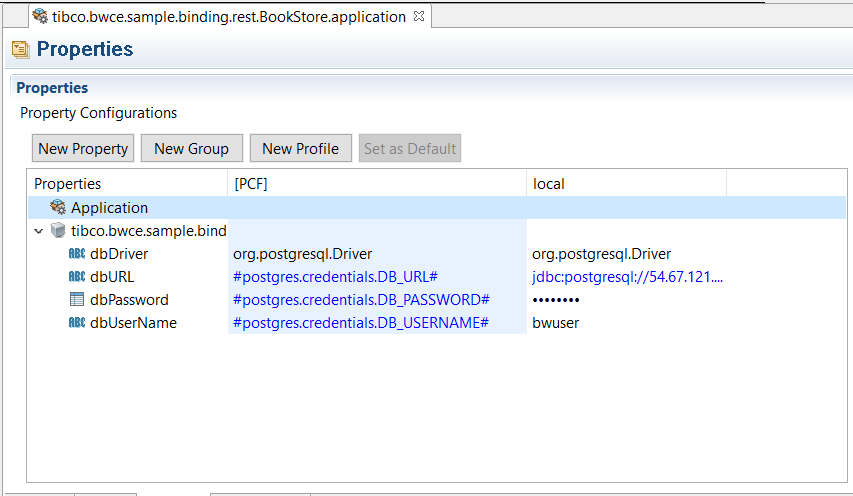853x496 pixels.
Task: Select the Properties column header
Action: (x=127, y=184)
